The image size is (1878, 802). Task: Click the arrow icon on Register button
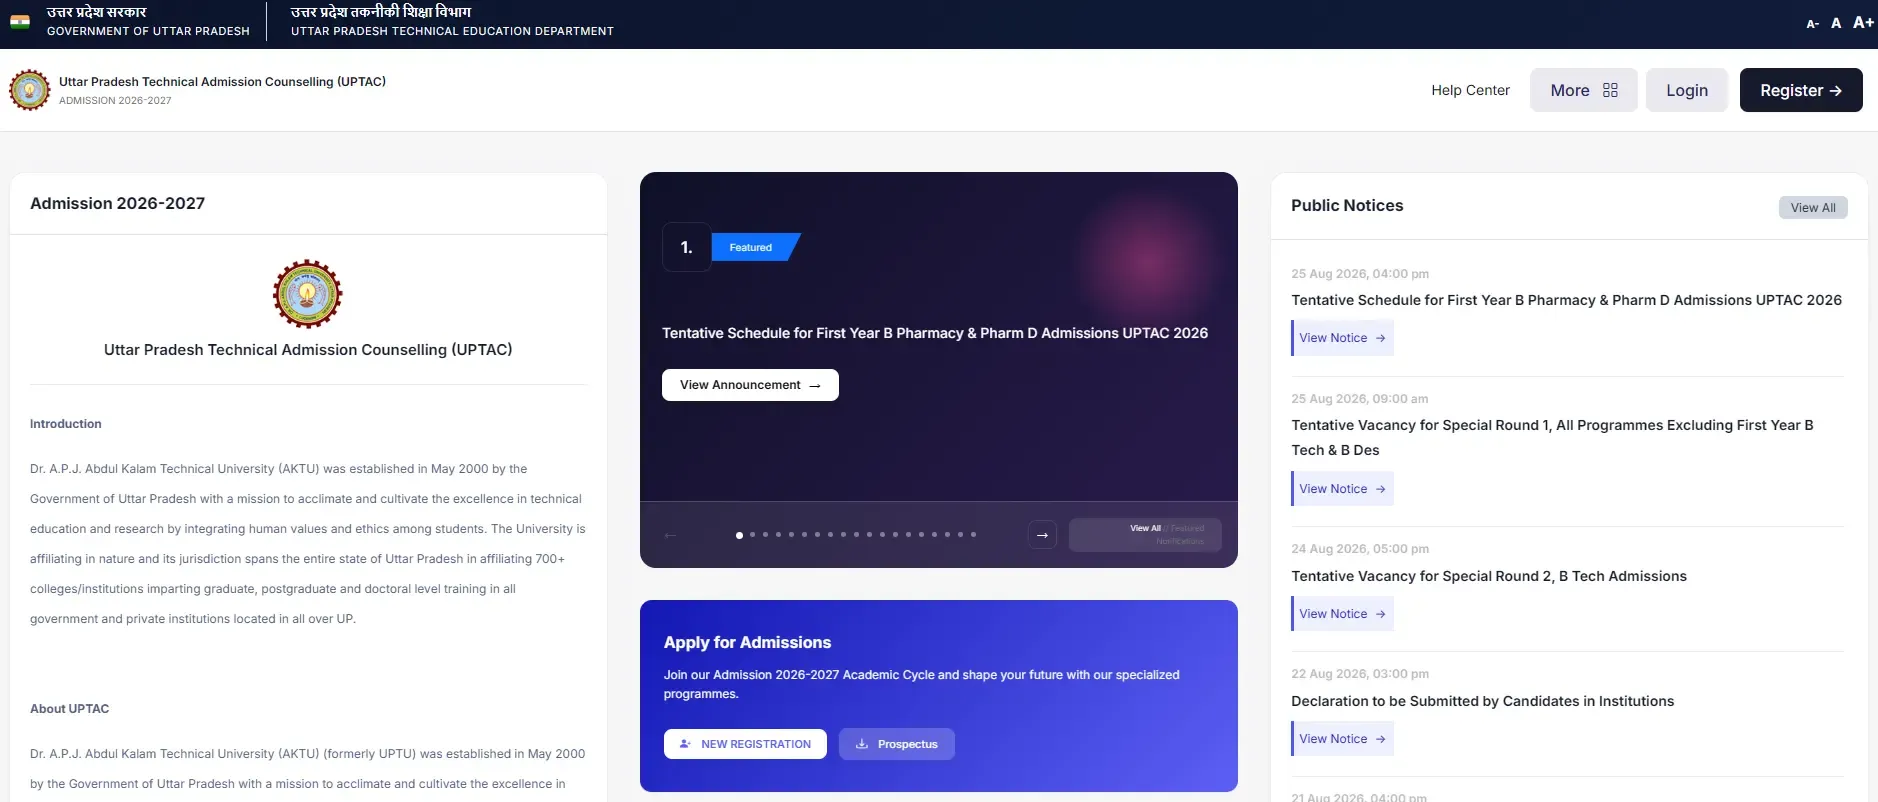[1835, 90]
